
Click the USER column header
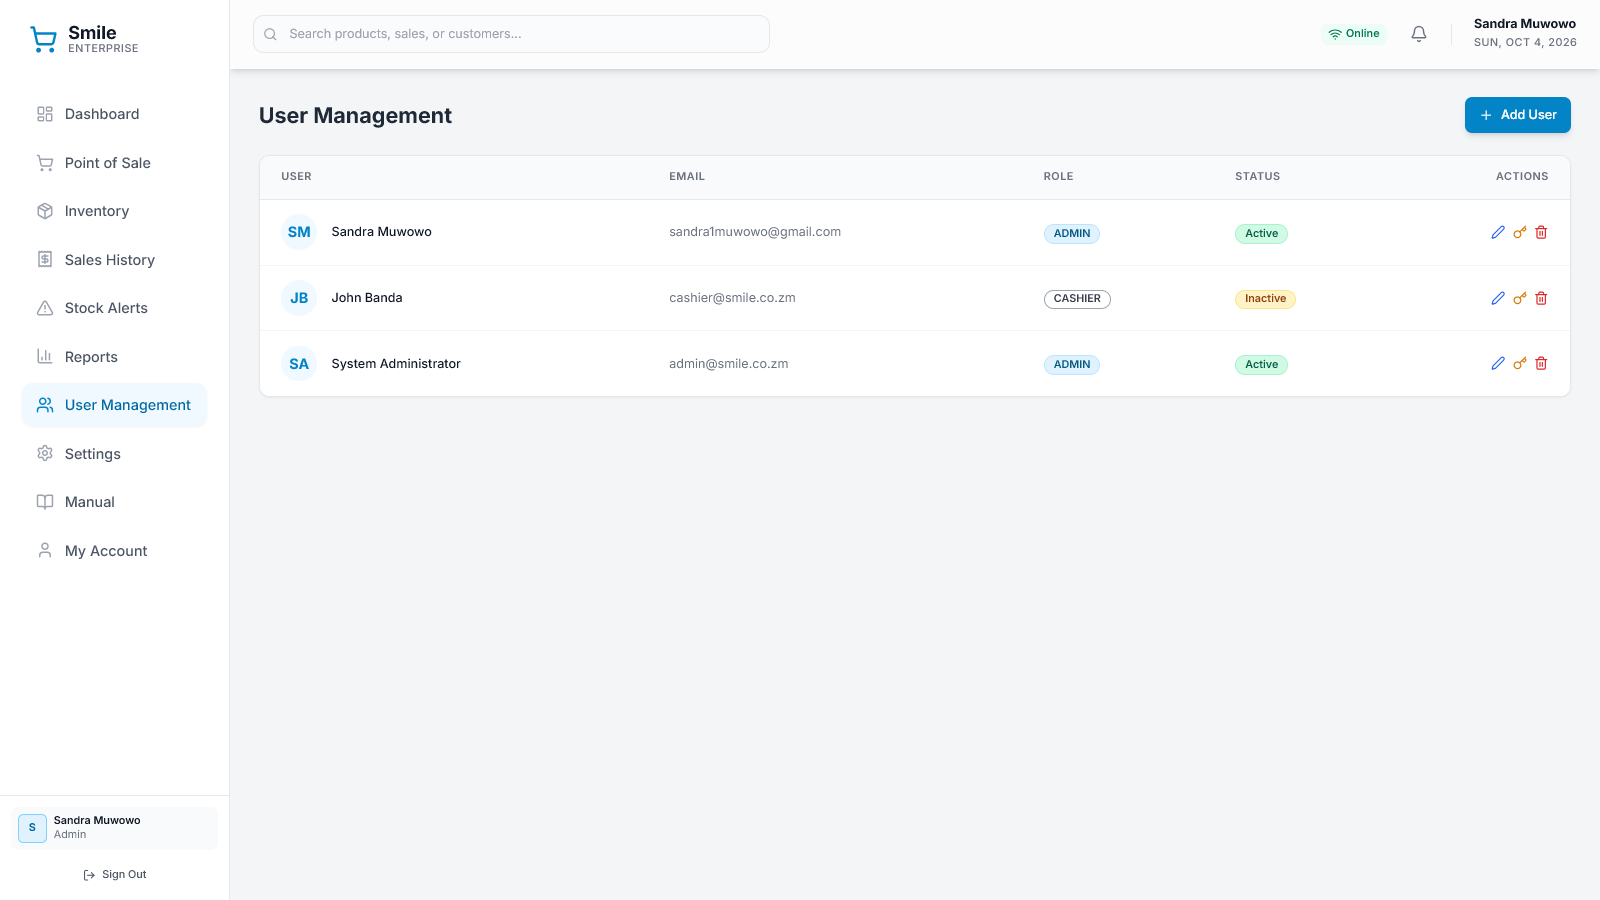tap(296, 176)
